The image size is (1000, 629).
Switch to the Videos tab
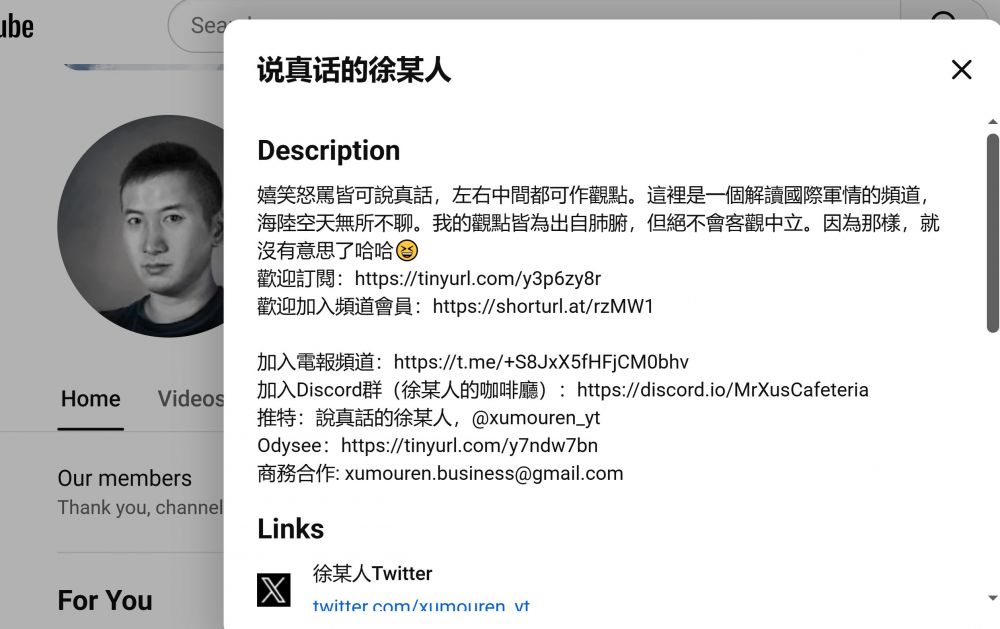point(191,399)
